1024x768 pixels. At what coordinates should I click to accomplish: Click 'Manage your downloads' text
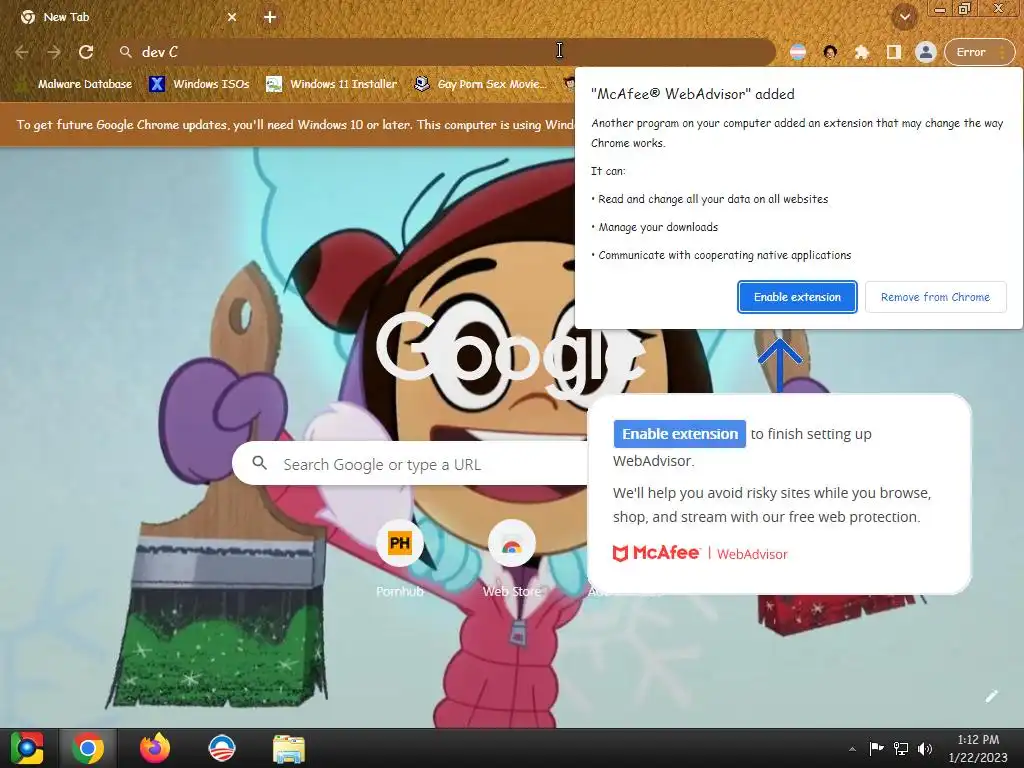[x=658, y=227]
